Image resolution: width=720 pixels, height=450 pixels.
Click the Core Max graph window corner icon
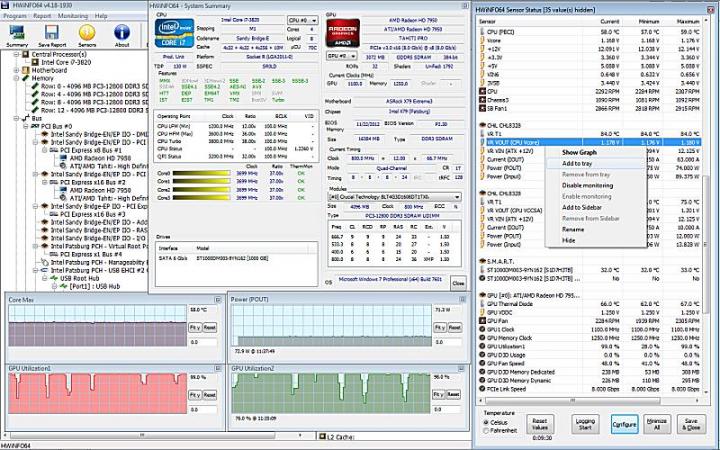[218, 300]
